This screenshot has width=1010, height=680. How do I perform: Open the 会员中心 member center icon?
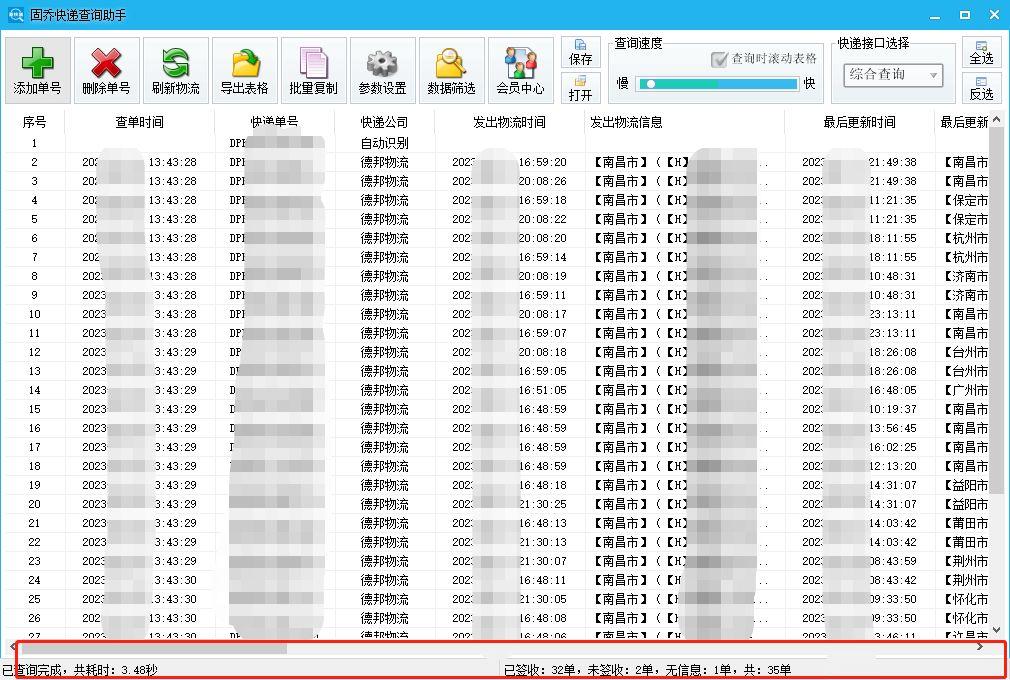520,69
